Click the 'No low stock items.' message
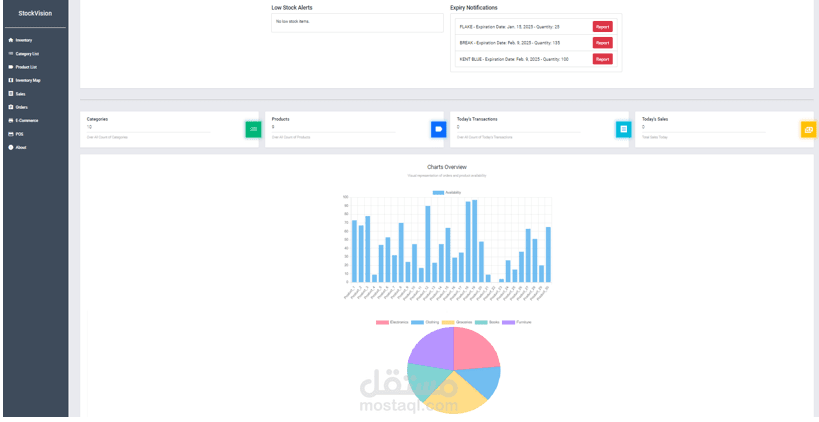Image resolution: width=819 pixels, height=422 pixels. pos(292,21)
